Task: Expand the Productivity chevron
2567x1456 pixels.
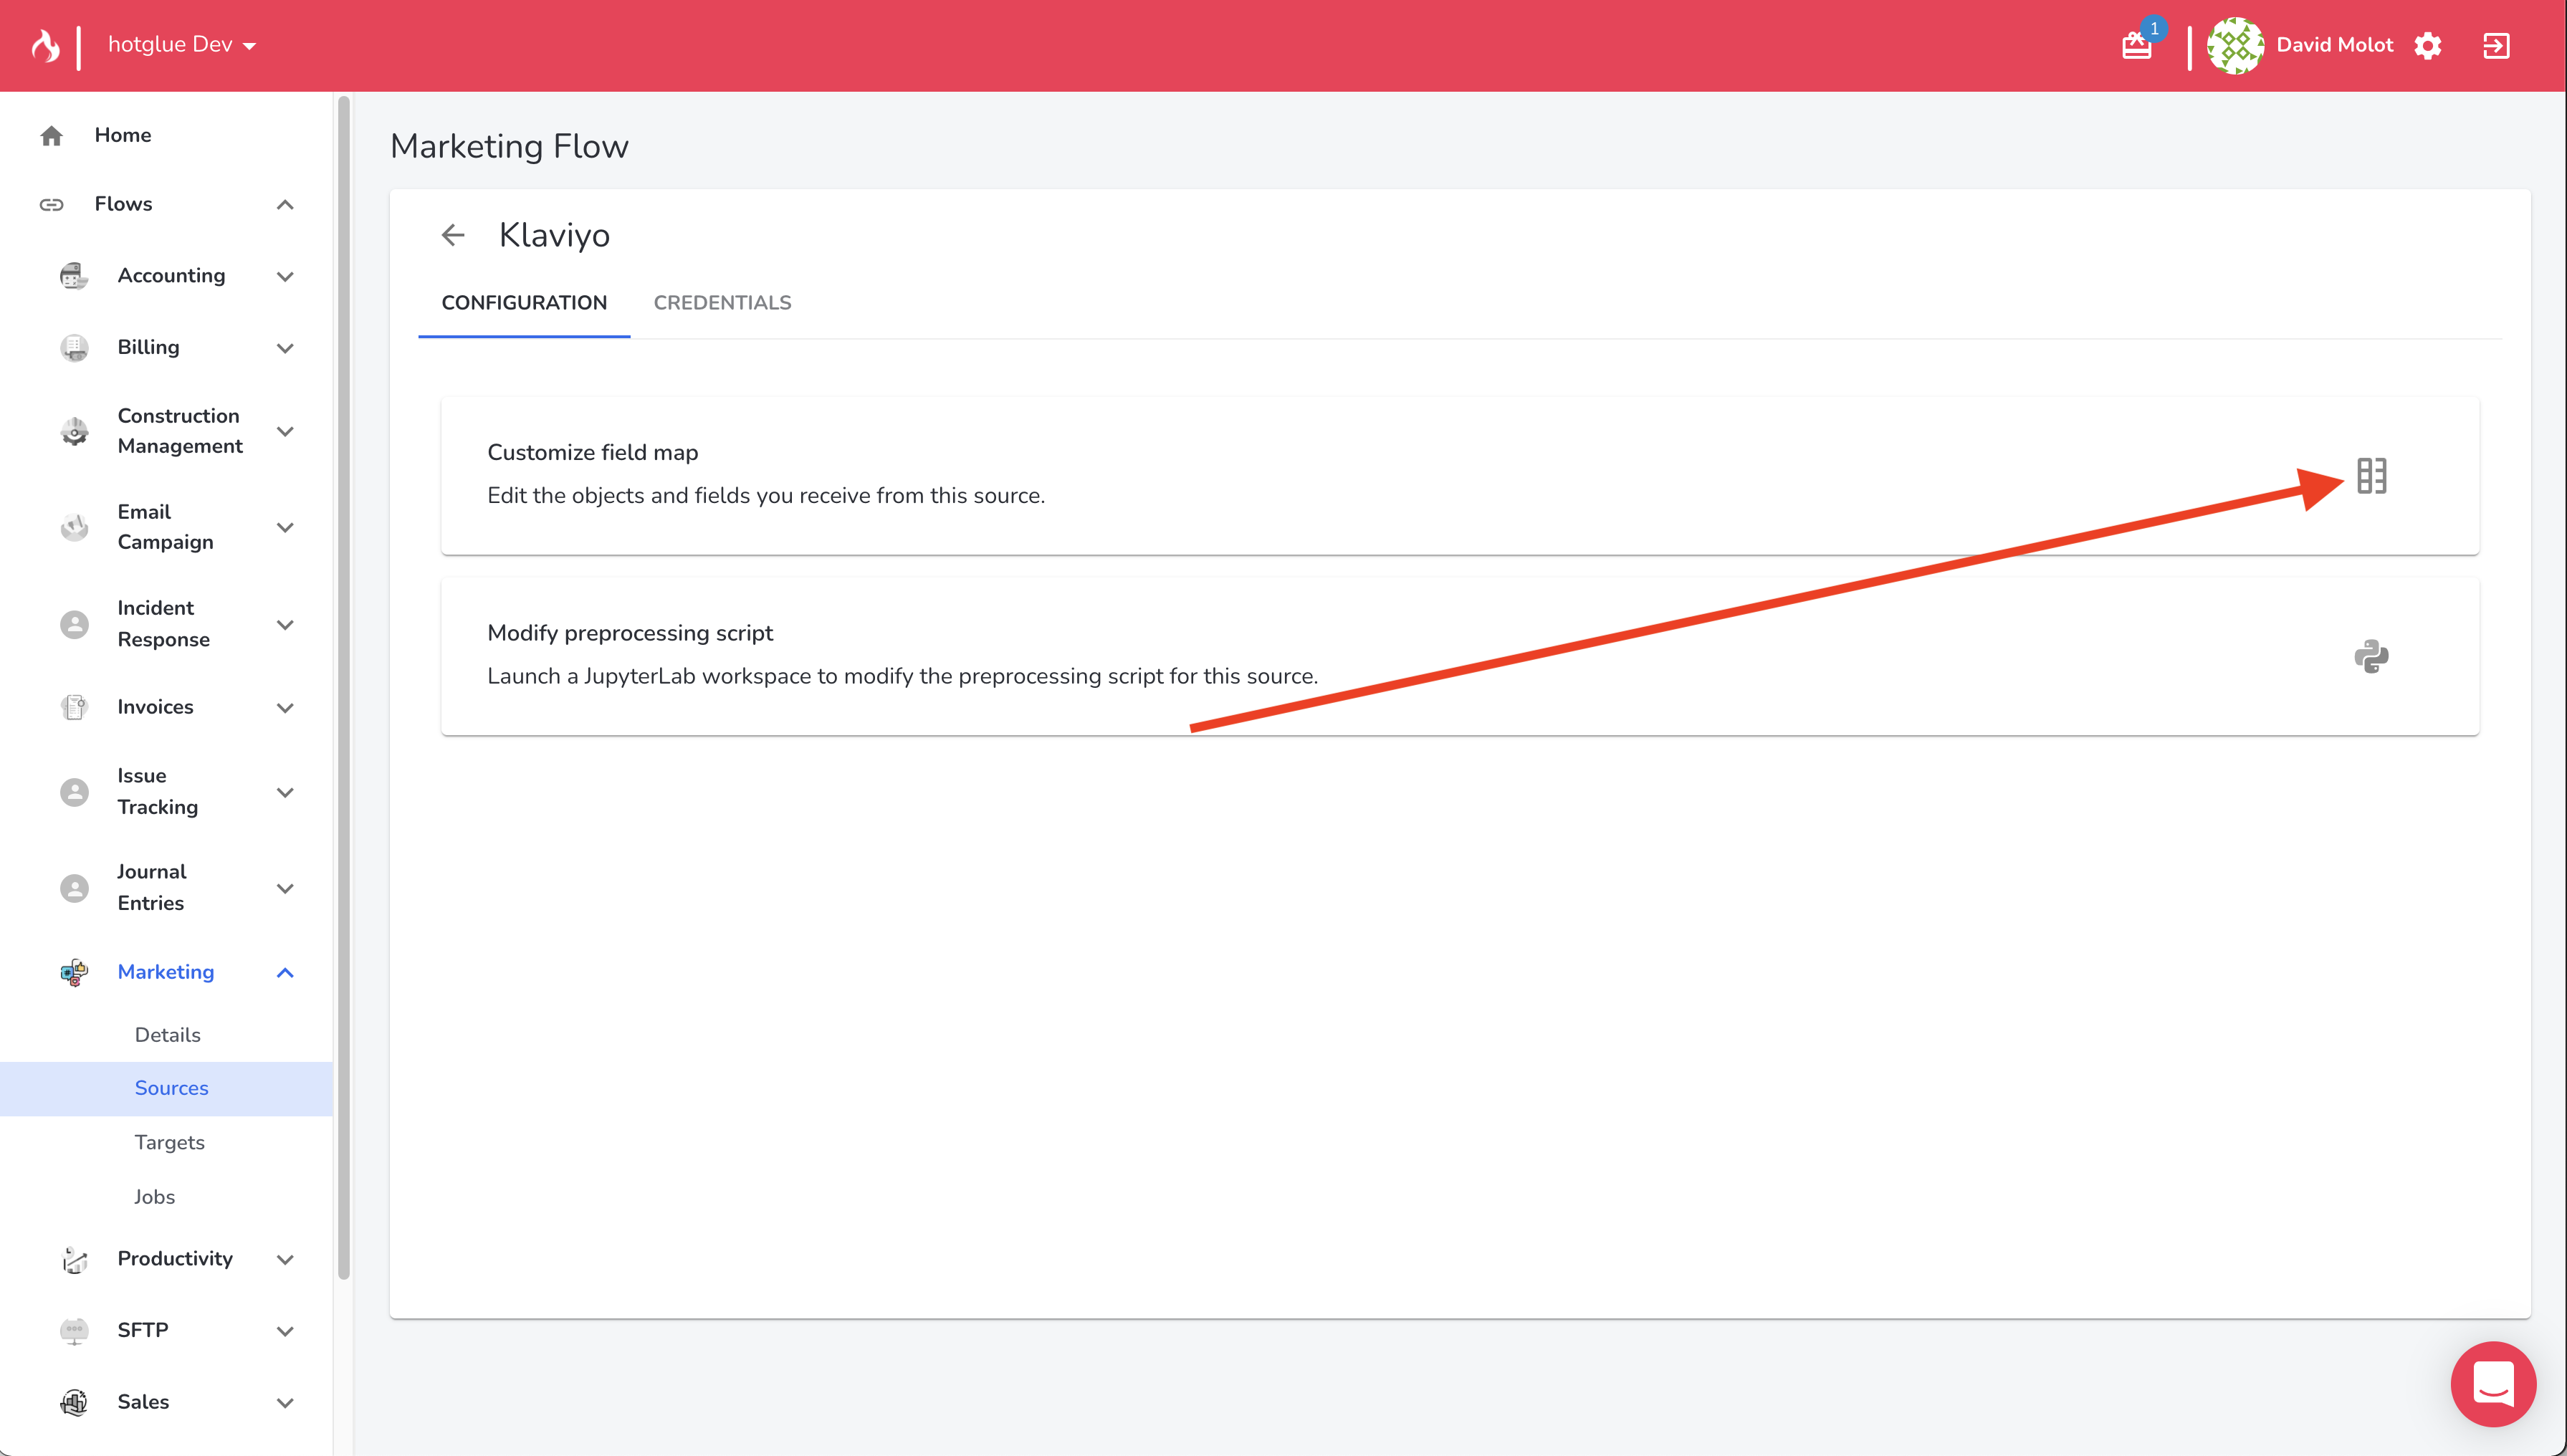Action: [x=285, y=1259]
